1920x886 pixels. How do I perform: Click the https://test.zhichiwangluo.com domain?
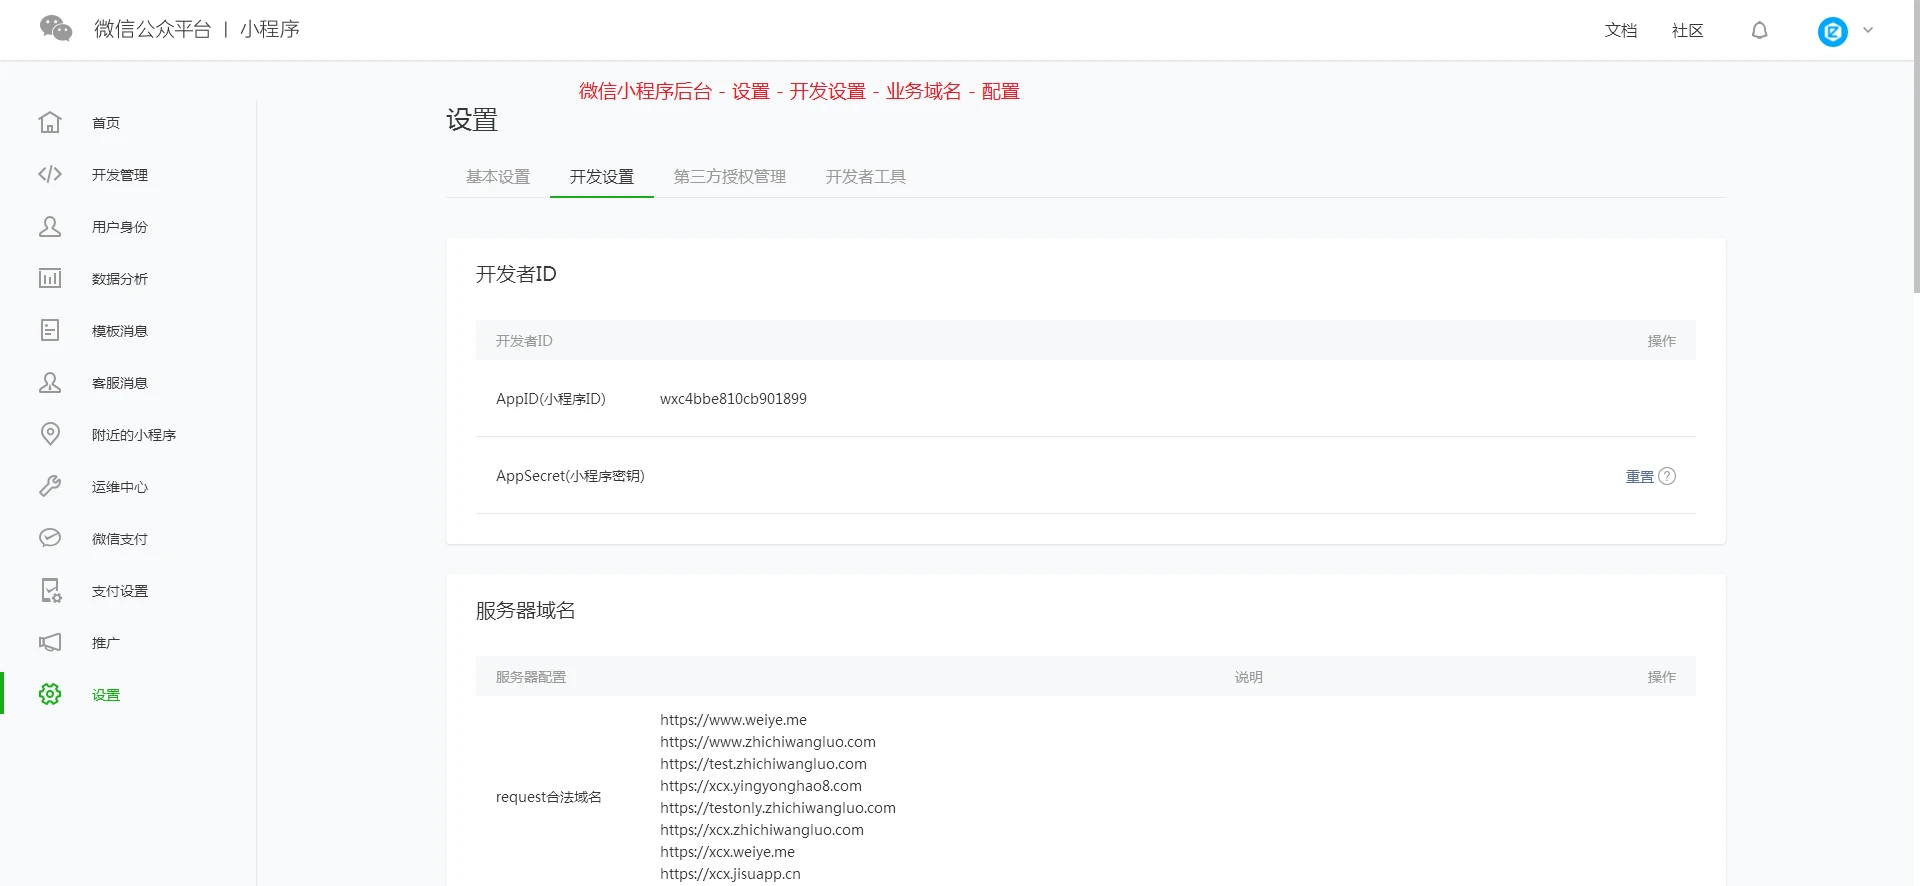(763, 764)
